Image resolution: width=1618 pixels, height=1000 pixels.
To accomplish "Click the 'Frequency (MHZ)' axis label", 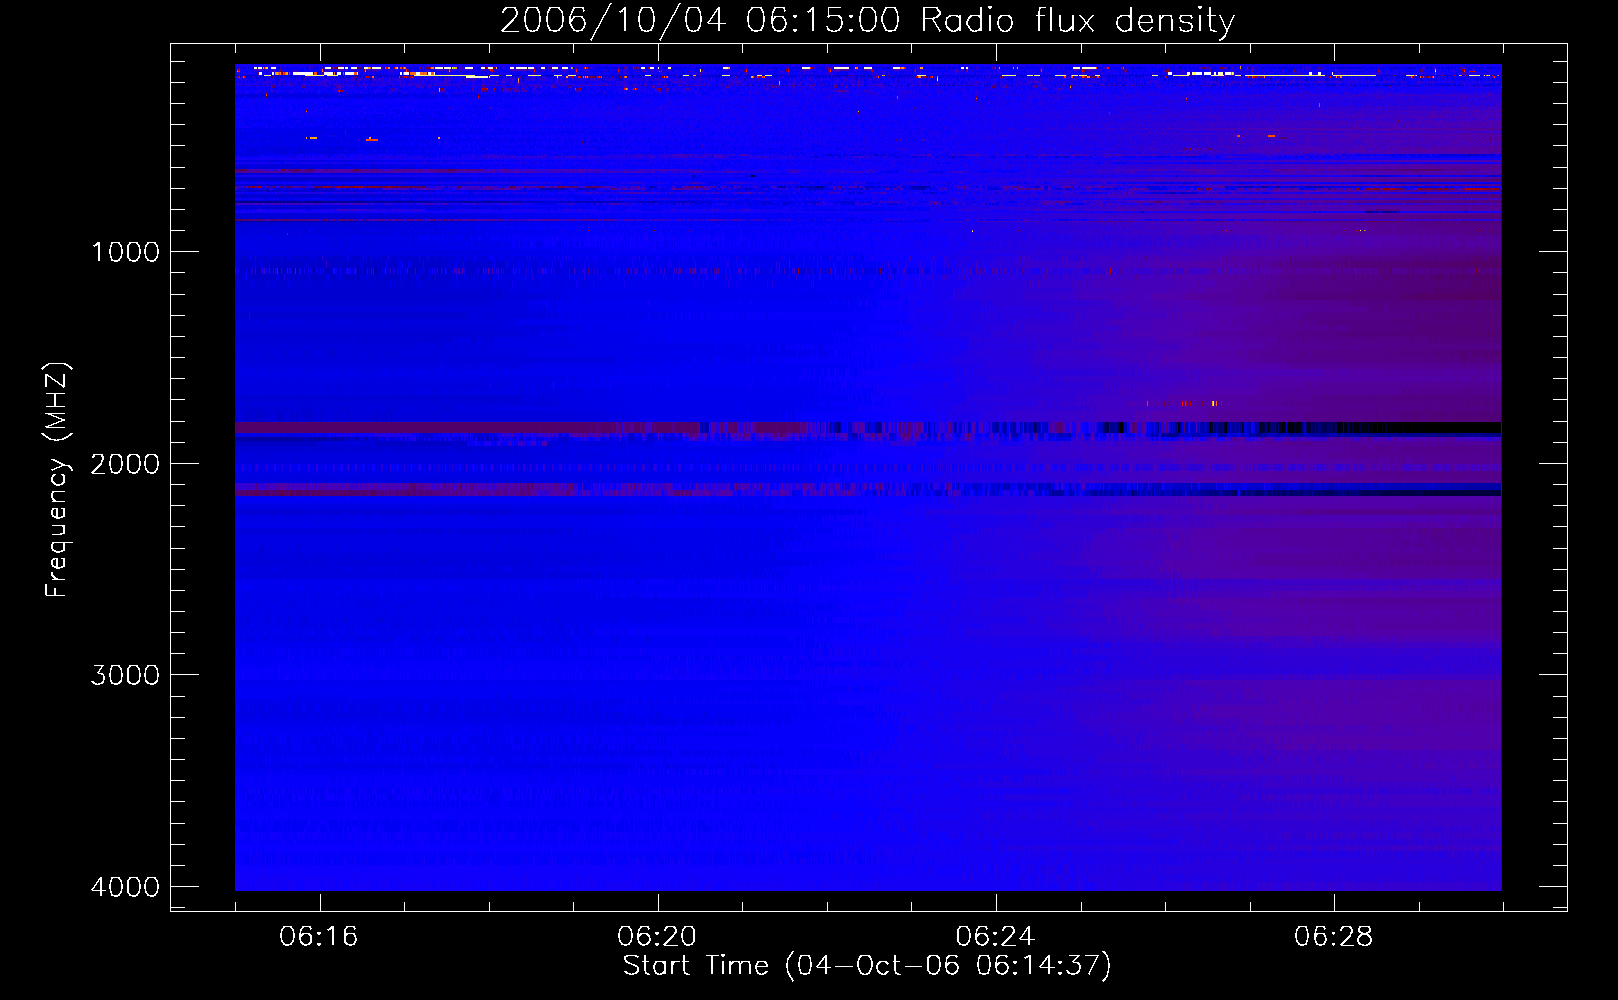I will tap(57, 479).
